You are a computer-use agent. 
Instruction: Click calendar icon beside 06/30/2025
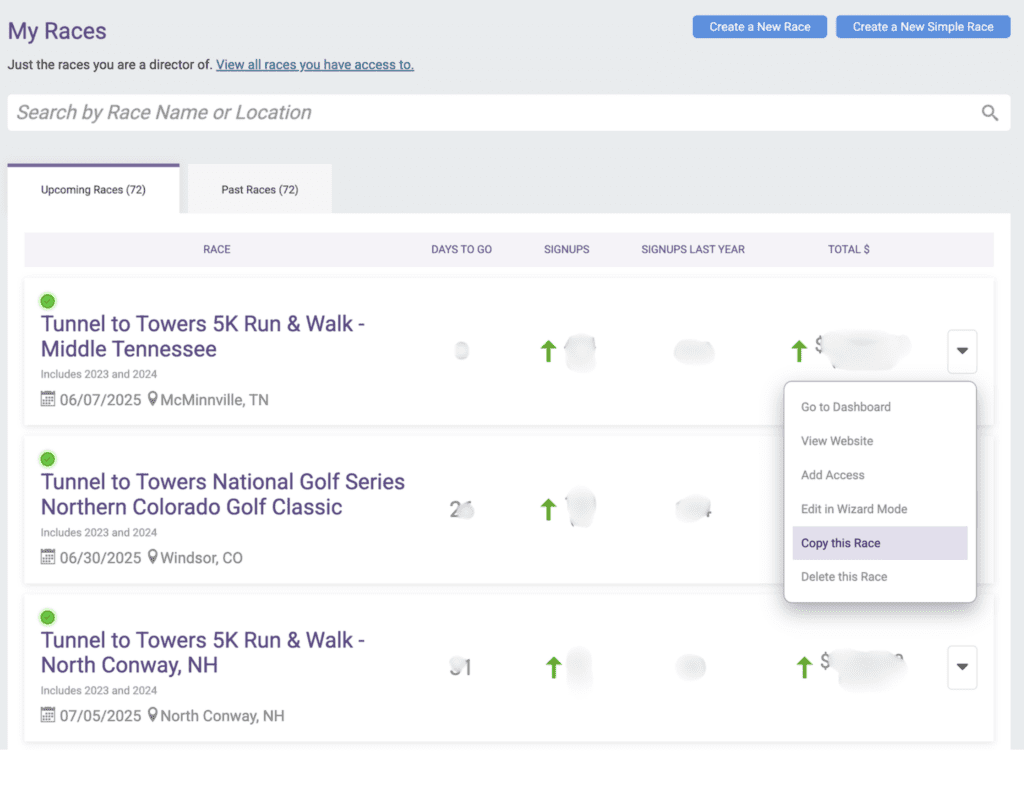48,557
